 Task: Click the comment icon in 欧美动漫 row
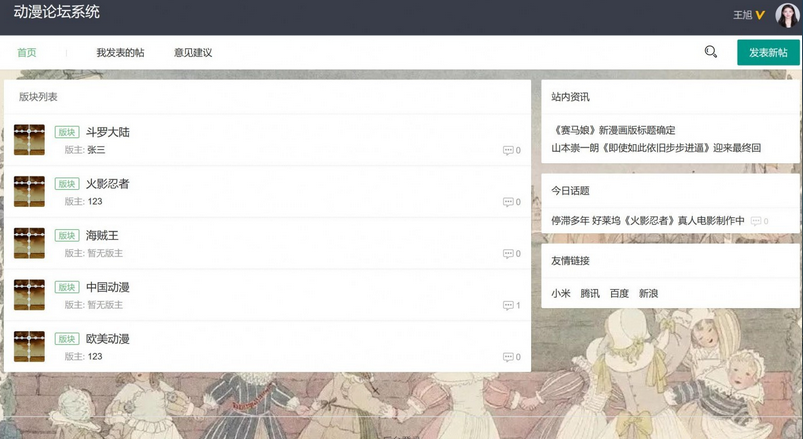point(508,357)
